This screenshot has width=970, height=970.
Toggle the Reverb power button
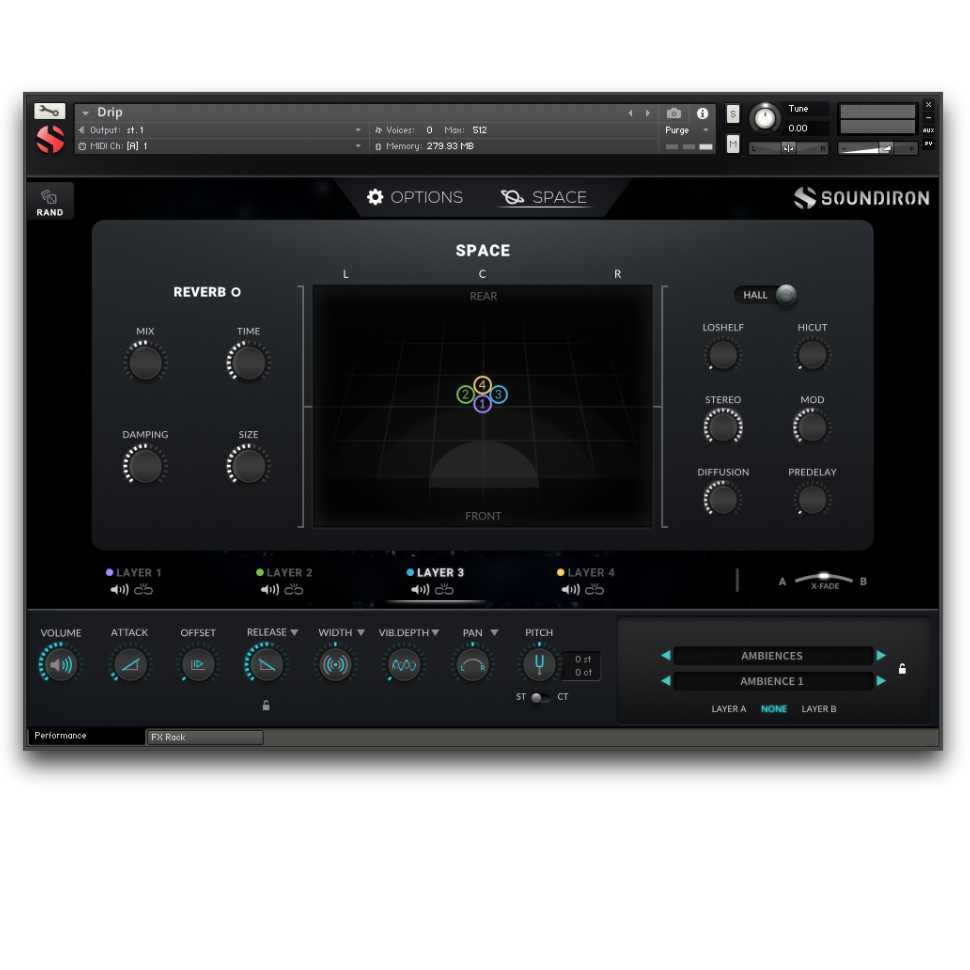pyautogui.click(x=236, y=292)
